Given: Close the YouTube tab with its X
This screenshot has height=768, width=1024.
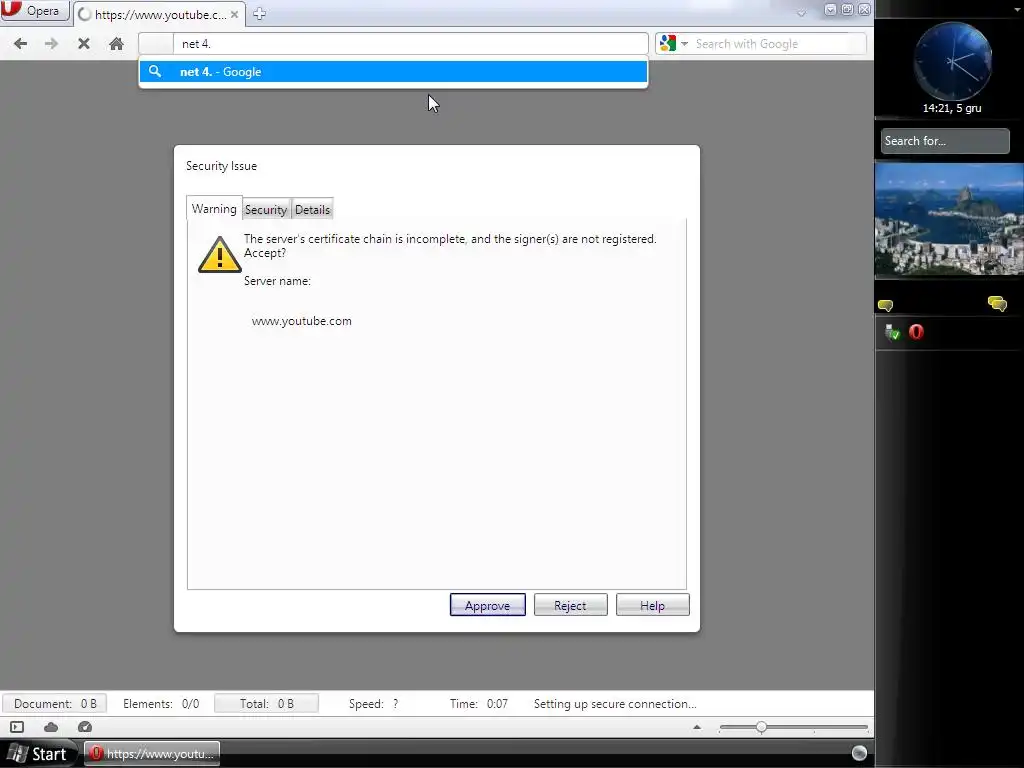Looking at the screenshot, I should click(234, 14).
